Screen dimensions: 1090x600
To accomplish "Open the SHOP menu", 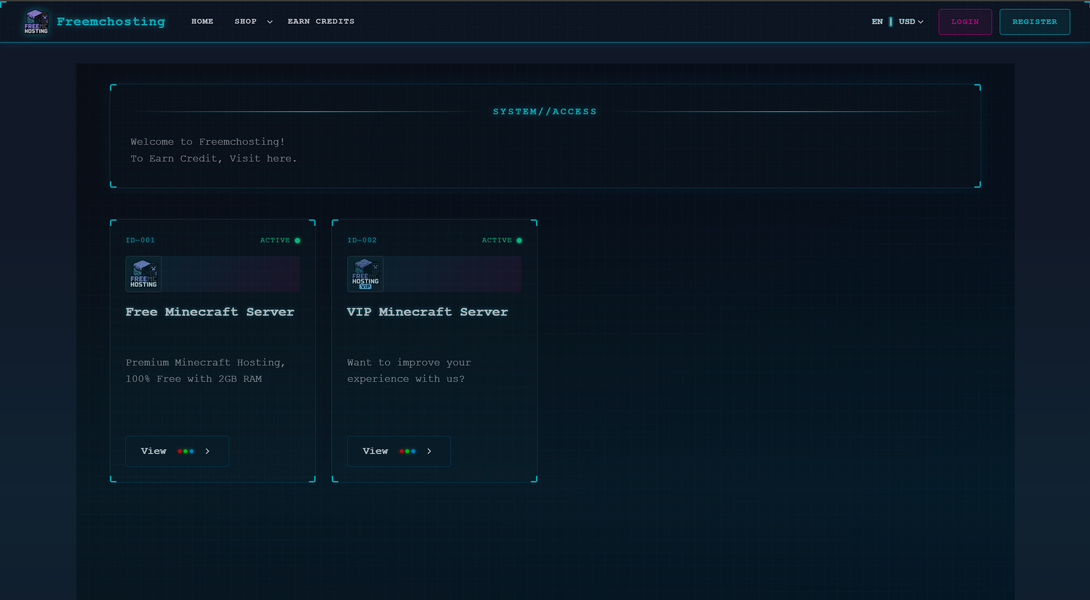I will (245, 22).
